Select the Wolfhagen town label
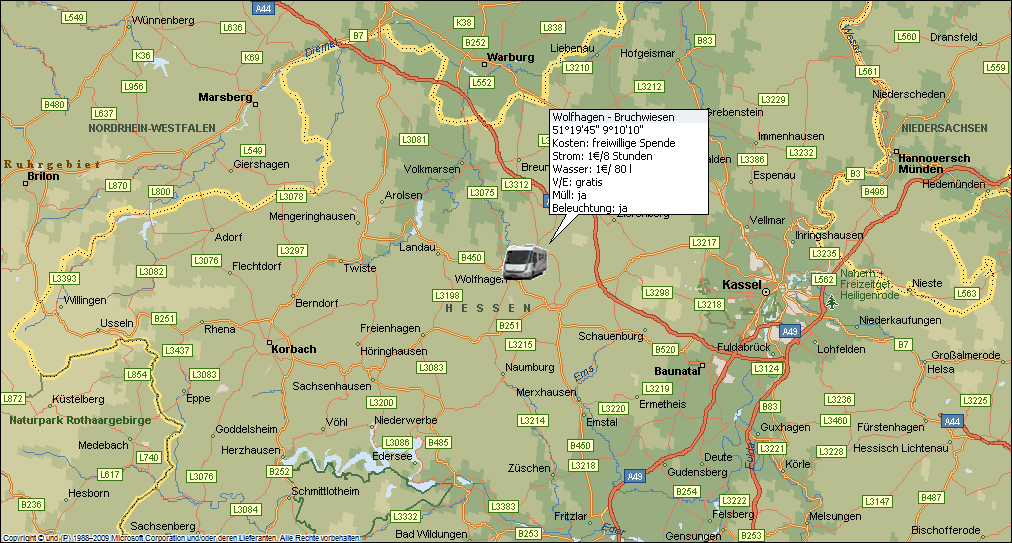 pyautogui.click(x=480, y=280)
